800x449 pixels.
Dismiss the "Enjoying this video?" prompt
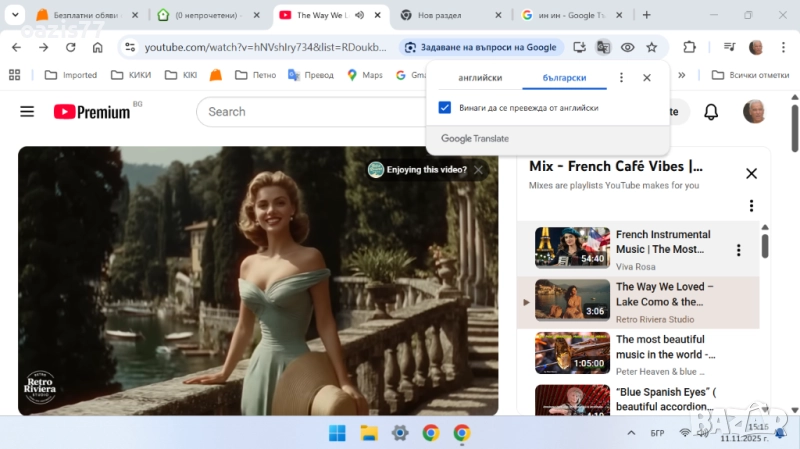coord(479,170)
